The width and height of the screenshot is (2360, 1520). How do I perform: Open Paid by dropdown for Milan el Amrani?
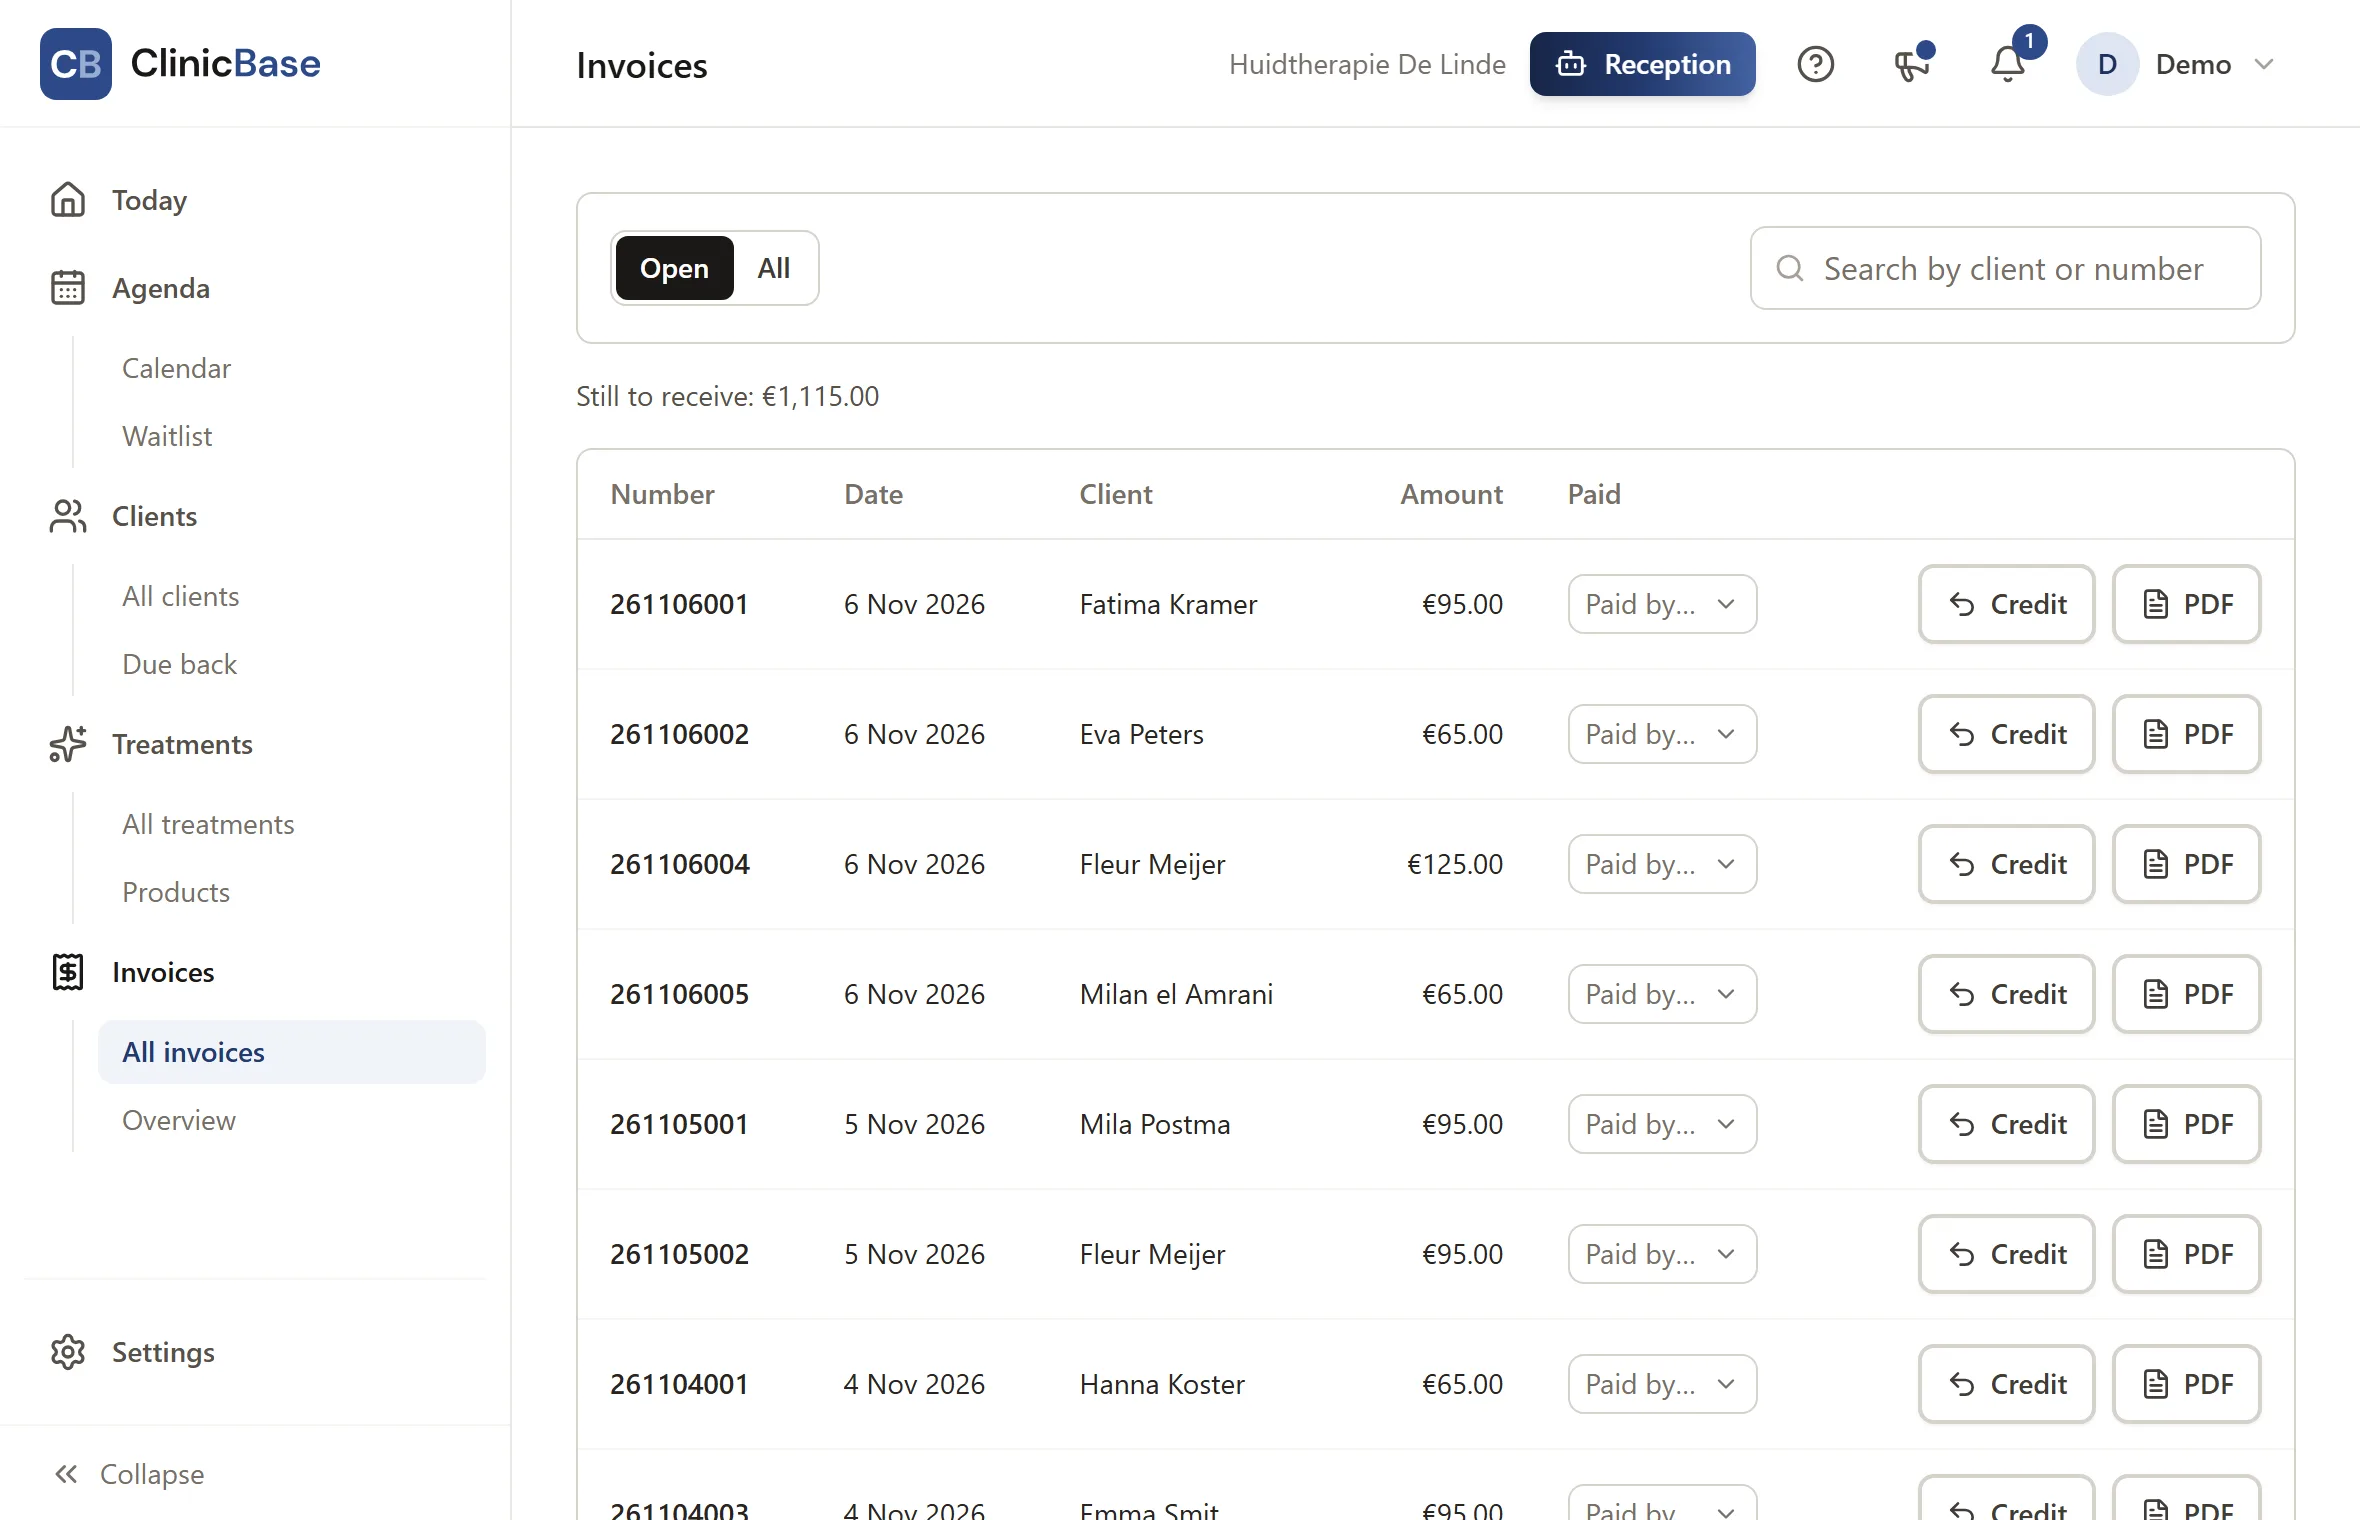coord(1662,994)
